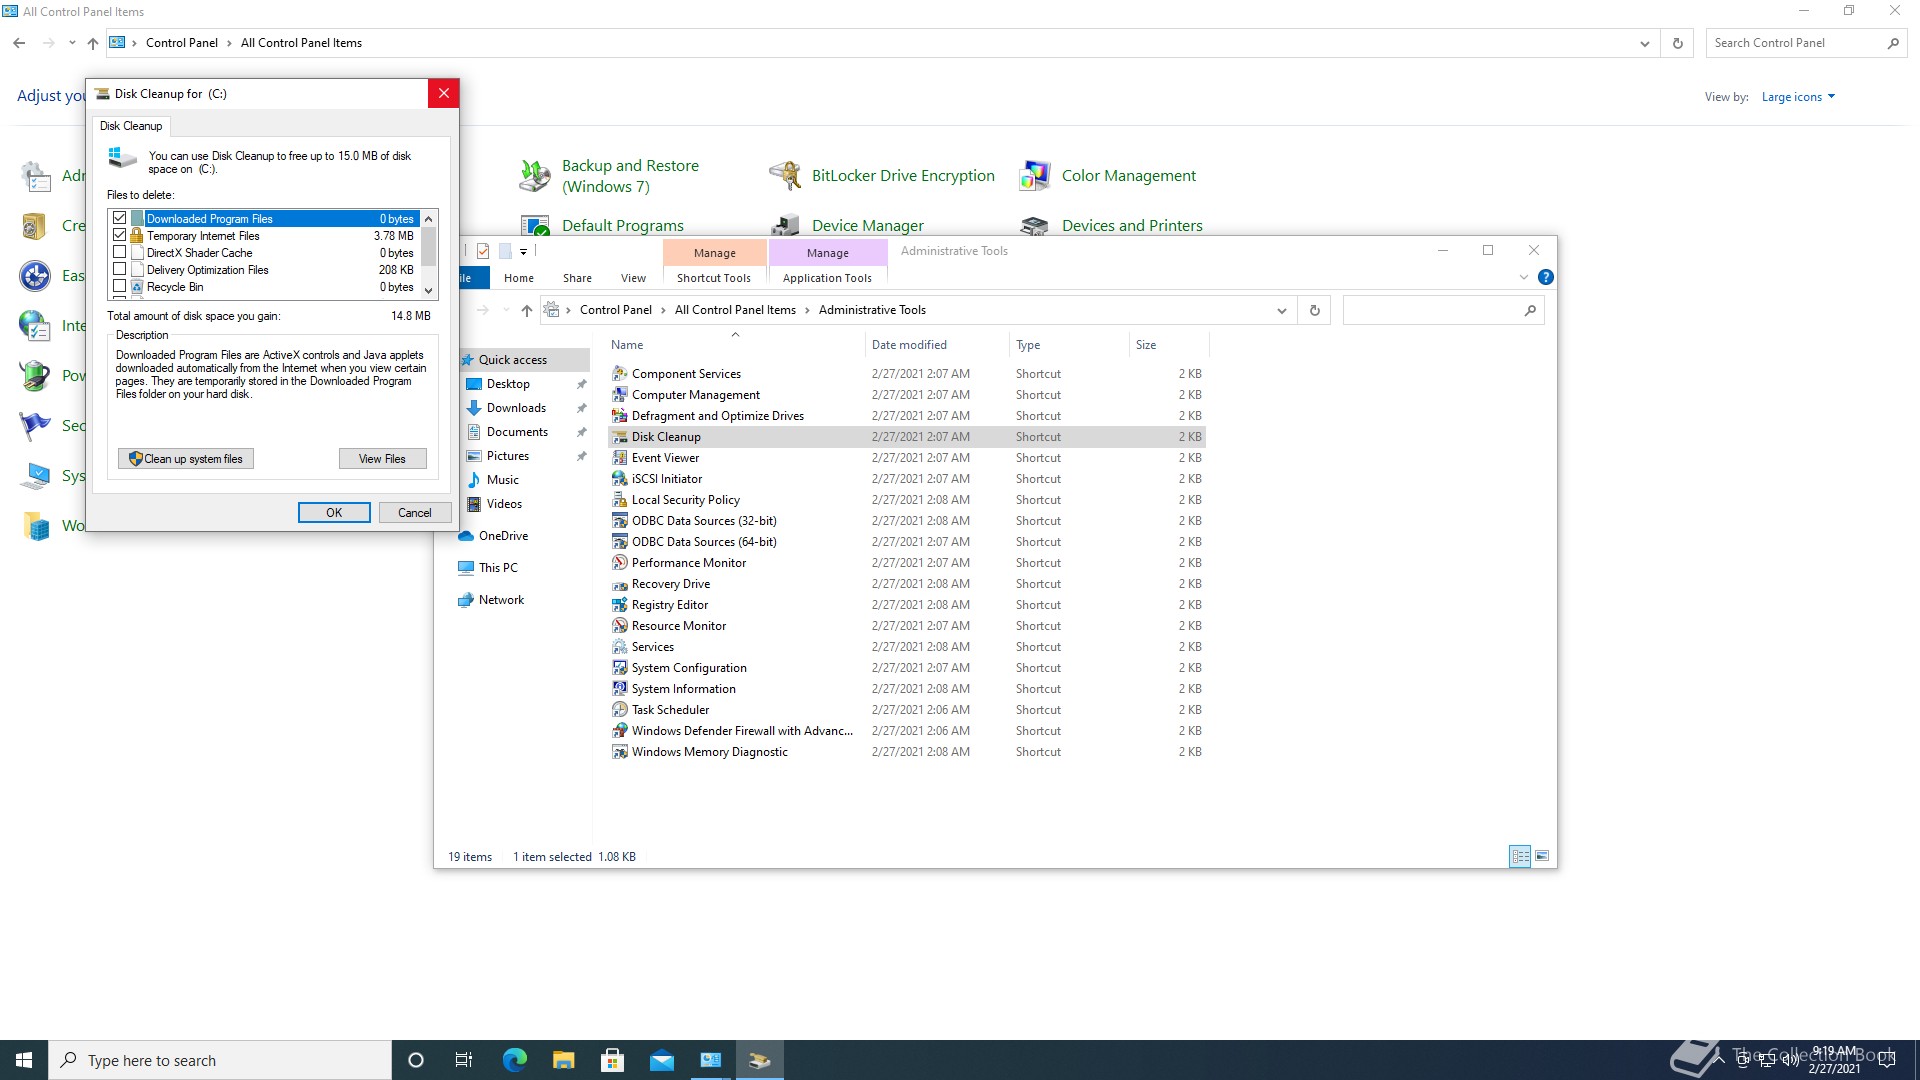Open Quick Access Toolbar customize dropdown
This screenshot has width=1920, height=1080.
click(523, 251)
